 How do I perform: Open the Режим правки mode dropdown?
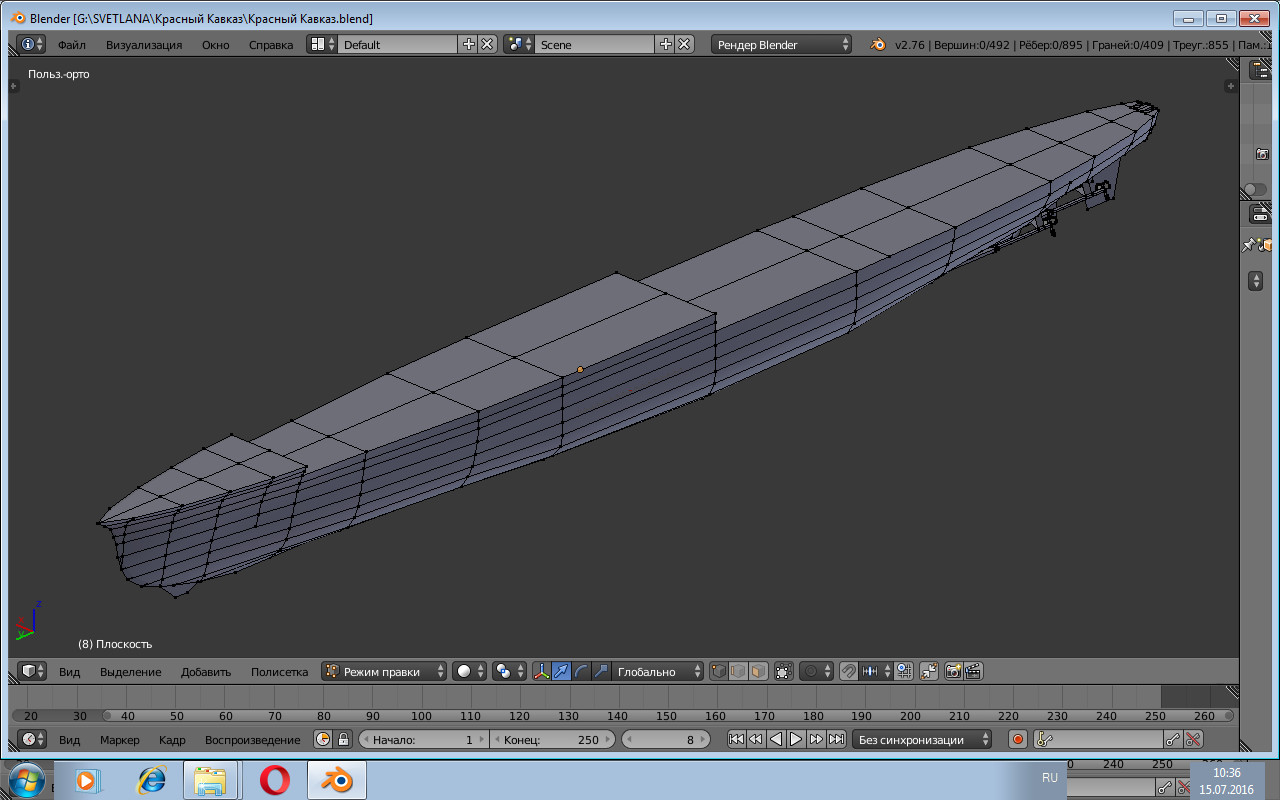click(384, 672)
